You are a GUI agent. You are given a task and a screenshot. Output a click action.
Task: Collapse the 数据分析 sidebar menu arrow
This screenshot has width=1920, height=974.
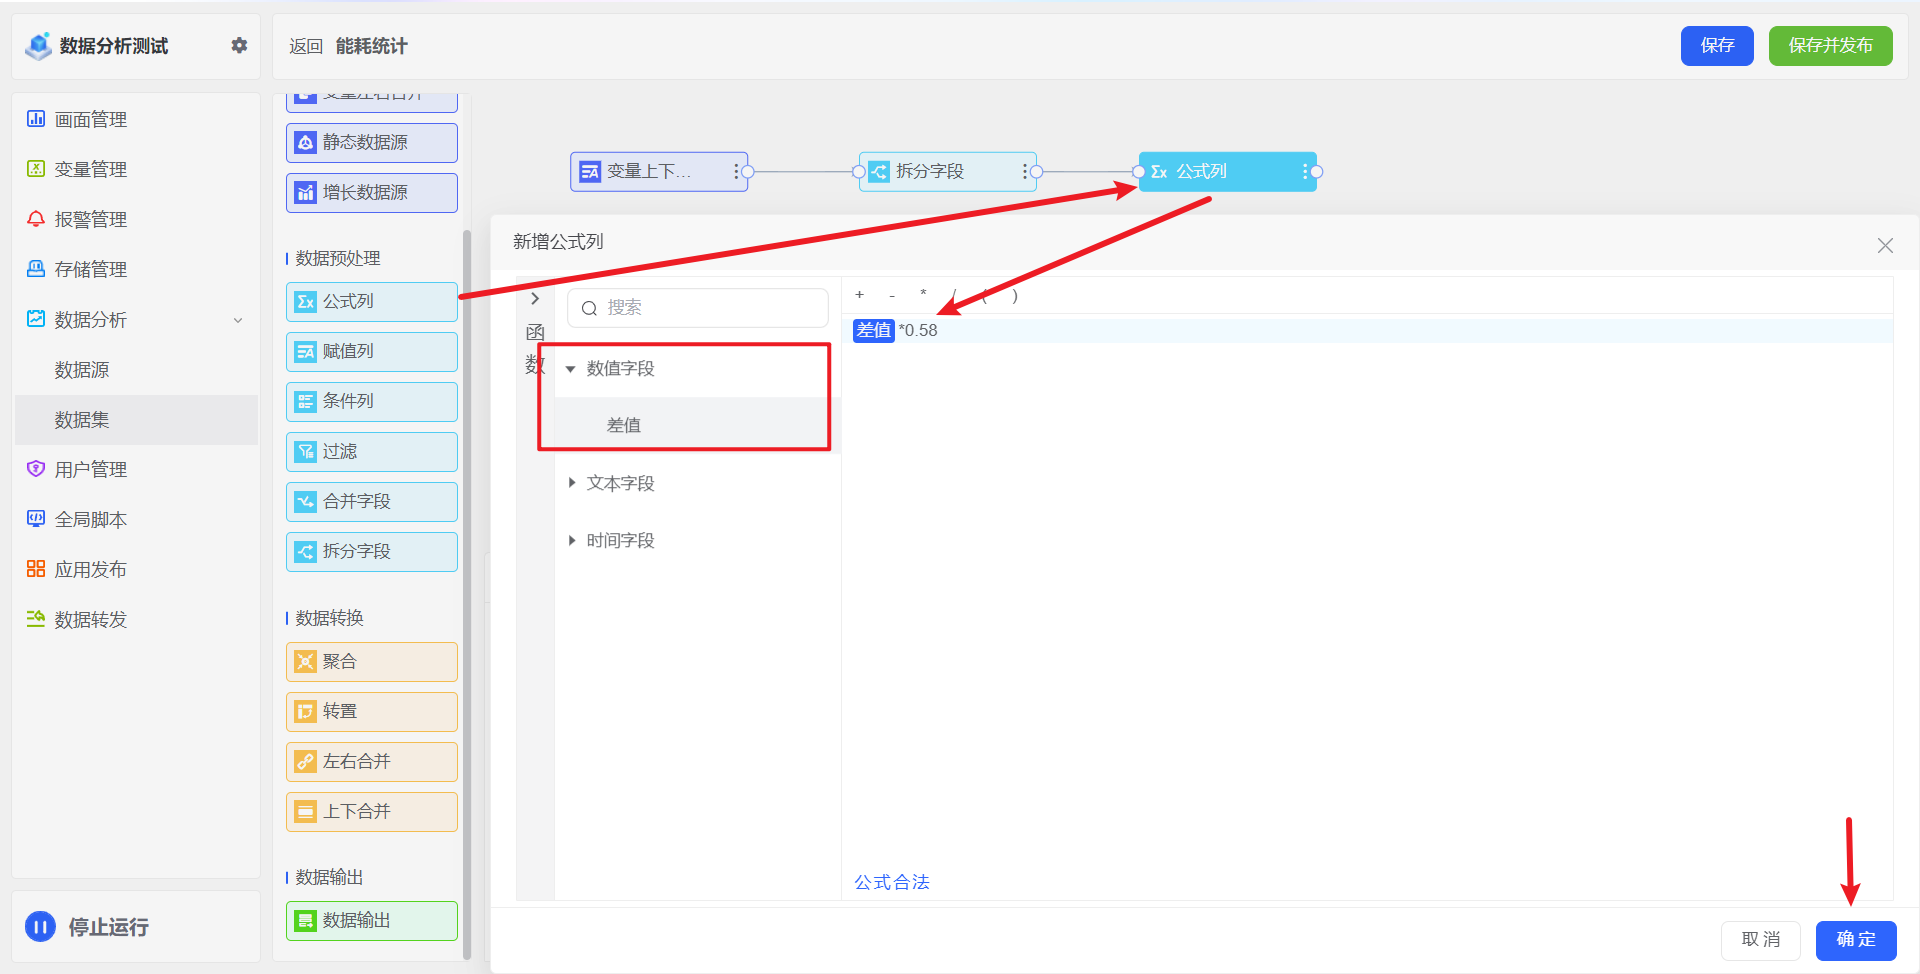[238, 320]
